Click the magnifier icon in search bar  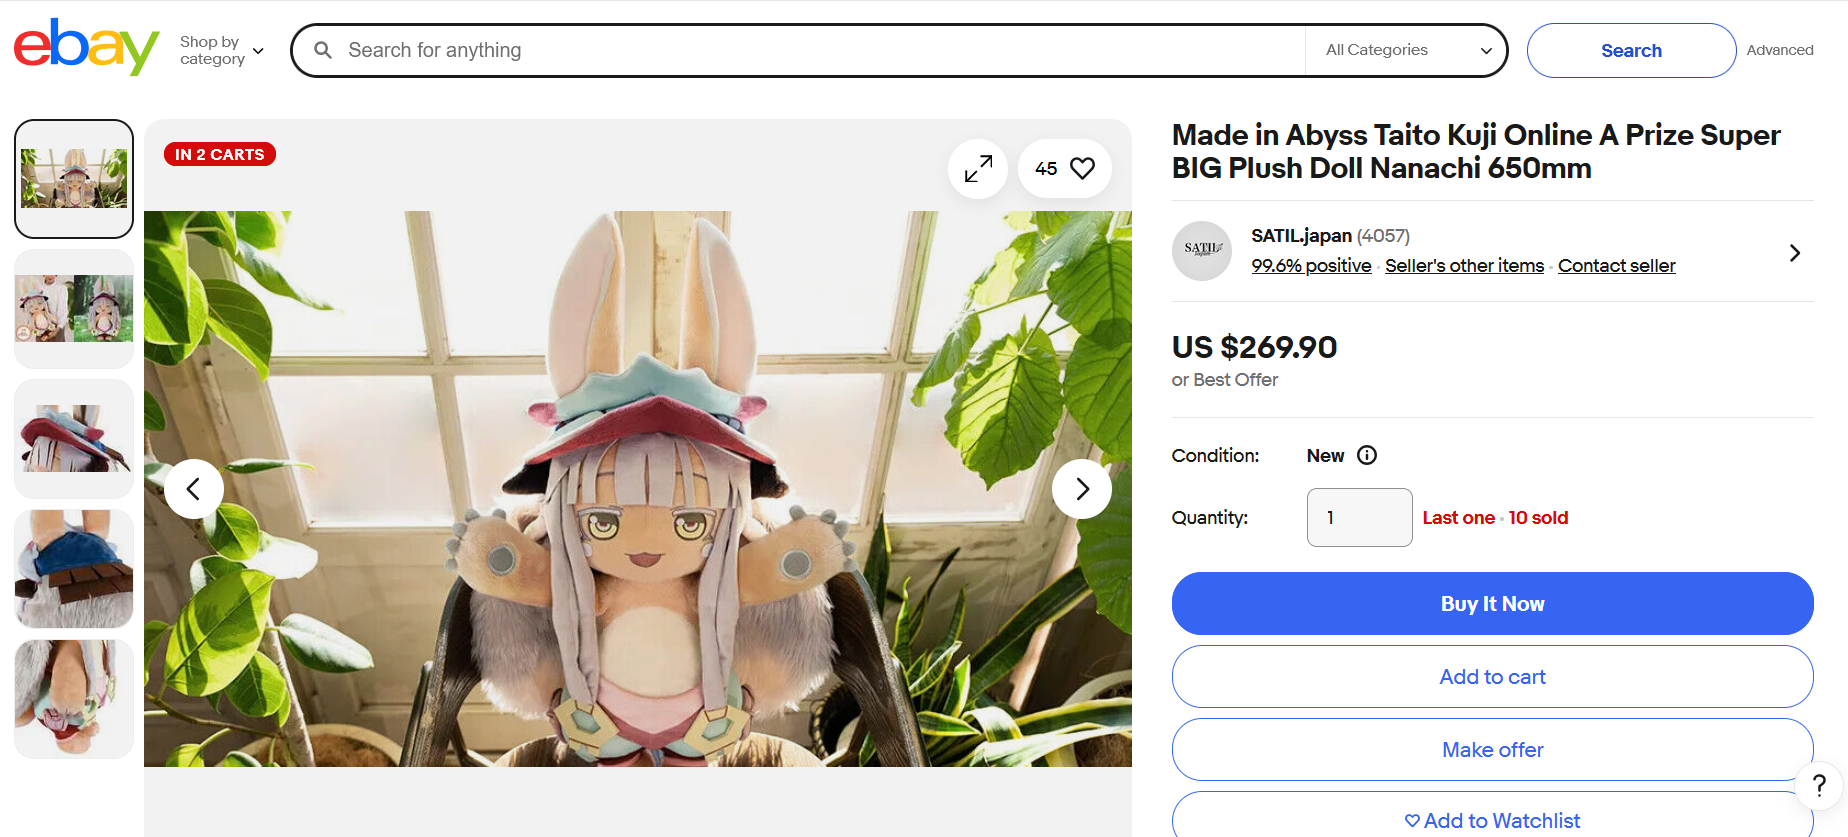[x=323, y=50]
